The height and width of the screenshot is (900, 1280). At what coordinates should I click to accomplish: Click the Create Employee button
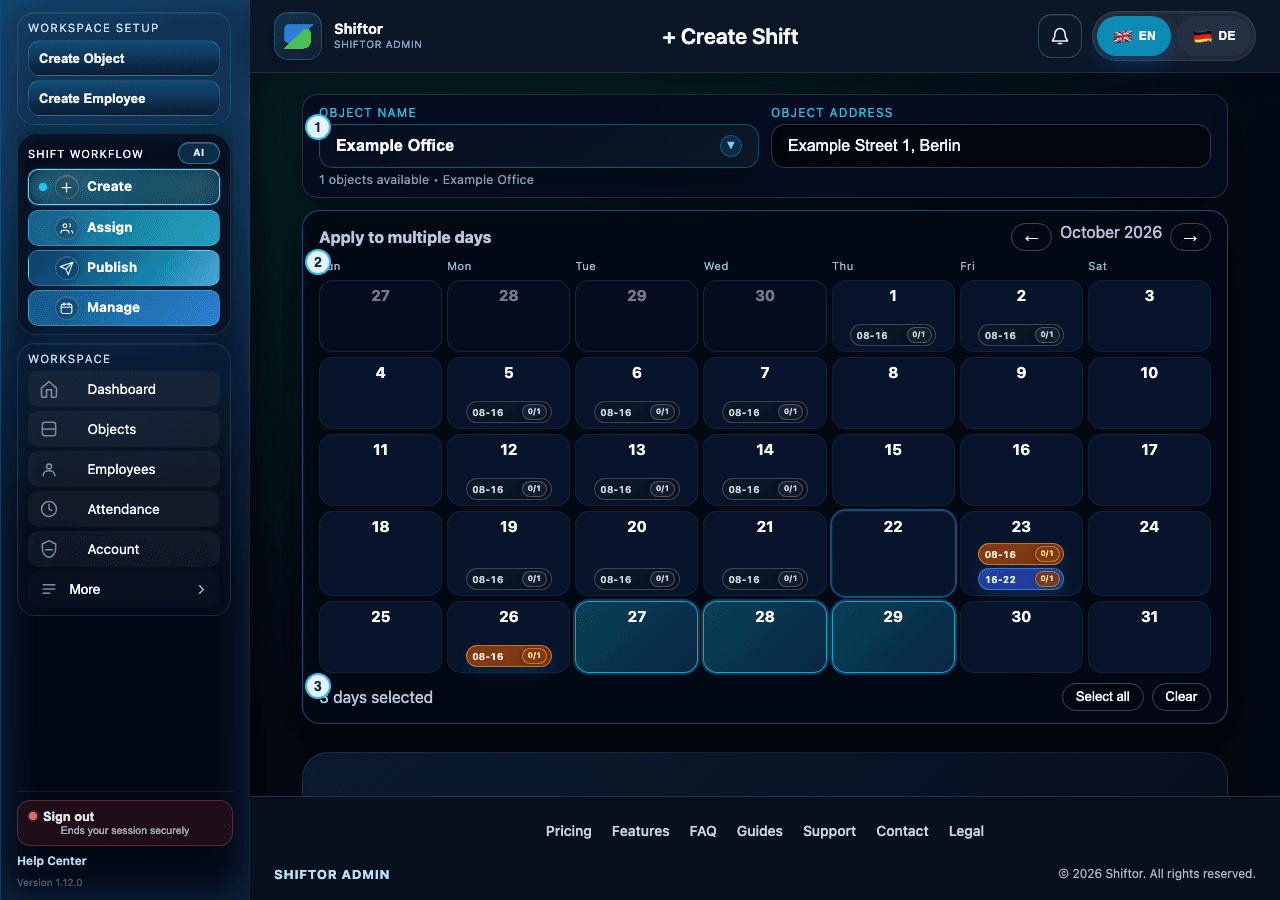click(x=124, y=98)
